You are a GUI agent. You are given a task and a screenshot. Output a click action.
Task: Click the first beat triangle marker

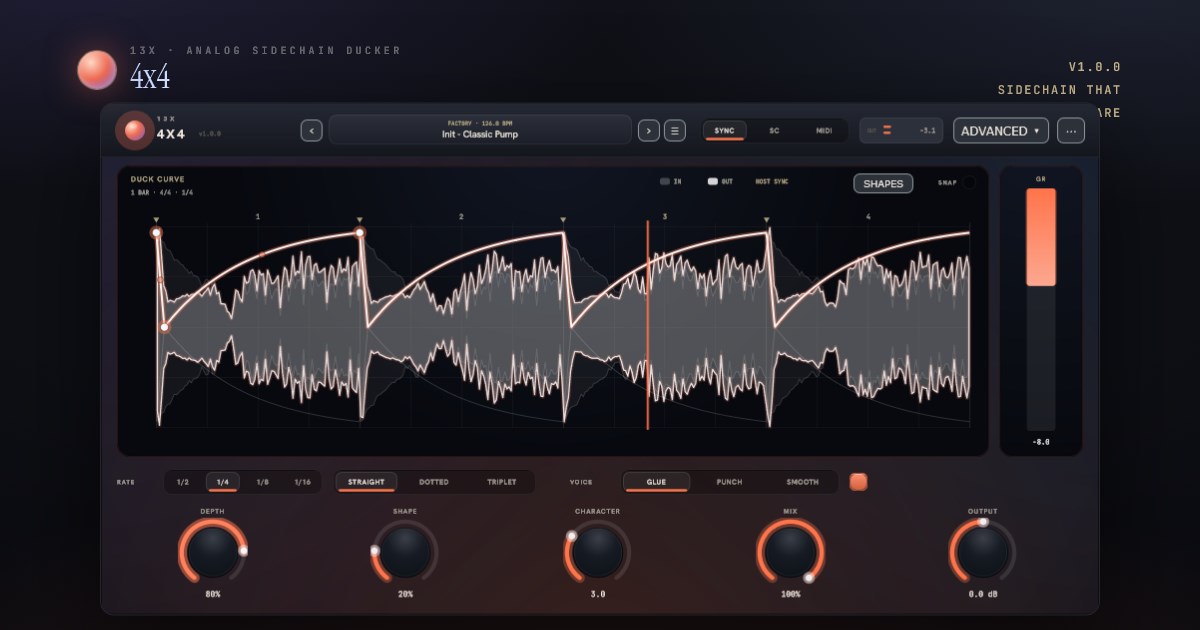pyautogui.click(x=157, y=219)
